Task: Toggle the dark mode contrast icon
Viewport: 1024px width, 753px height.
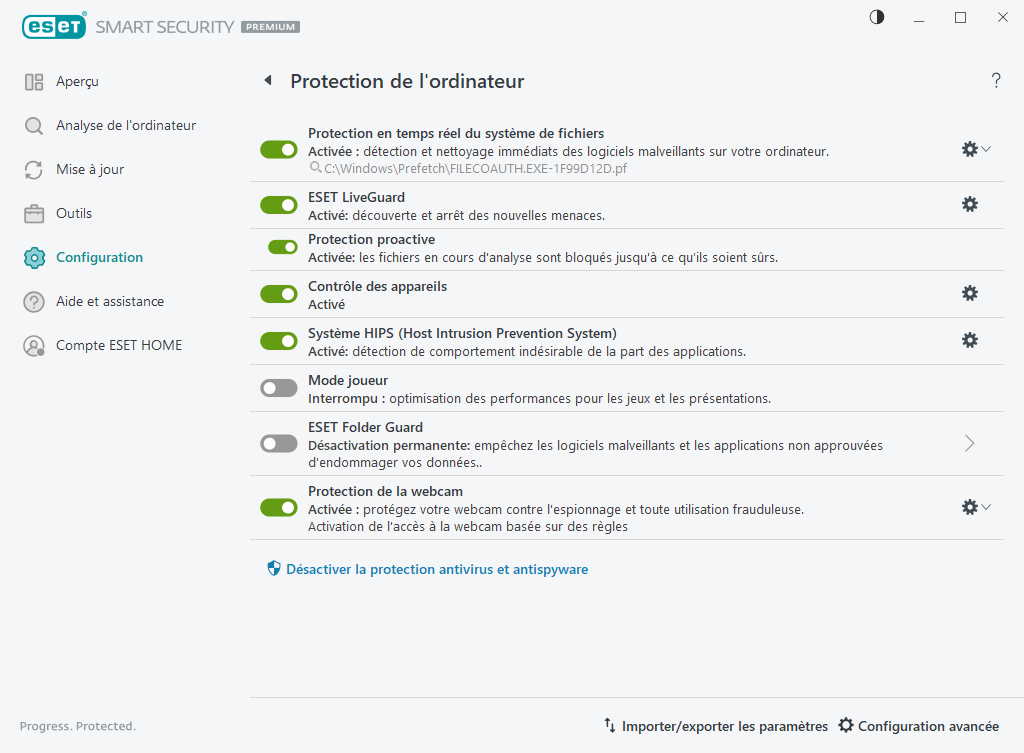Action: point(876,17)
